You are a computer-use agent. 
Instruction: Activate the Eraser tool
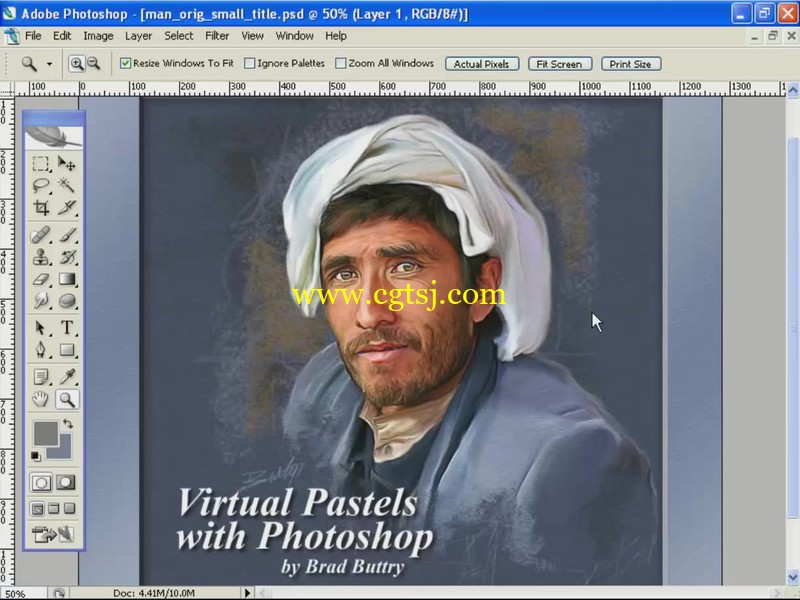click(x=41, y=279)
